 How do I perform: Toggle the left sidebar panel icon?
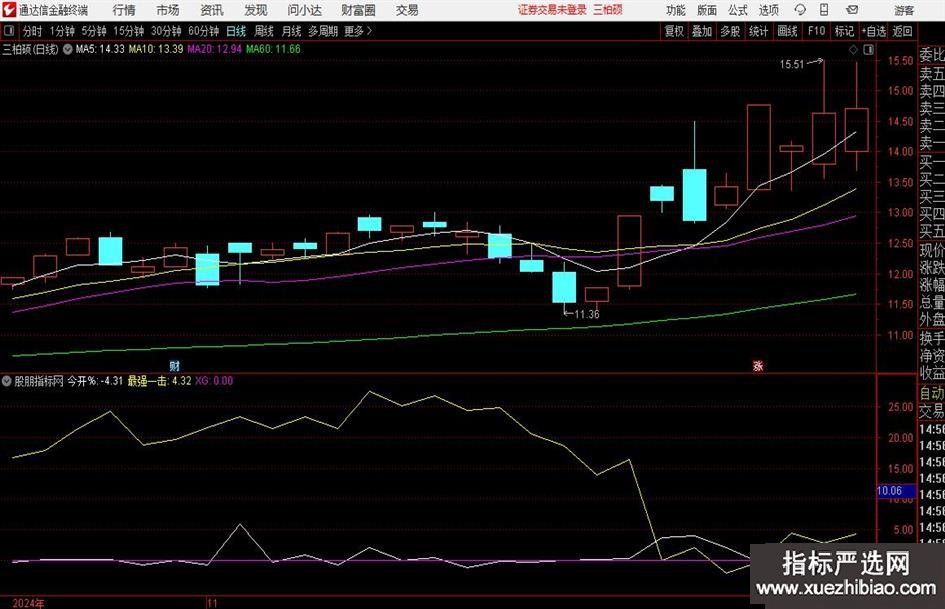tap(8, 31)
